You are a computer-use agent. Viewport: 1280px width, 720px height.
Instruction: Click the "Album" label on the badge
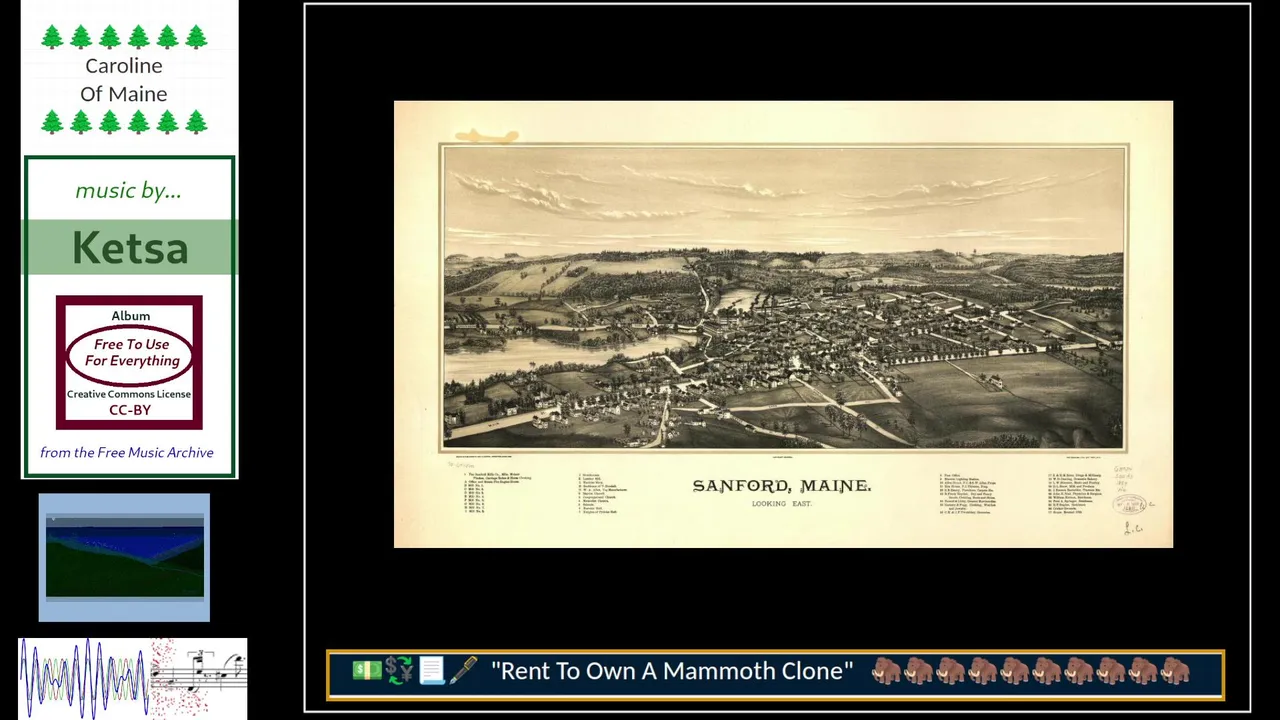click(131, 316)
